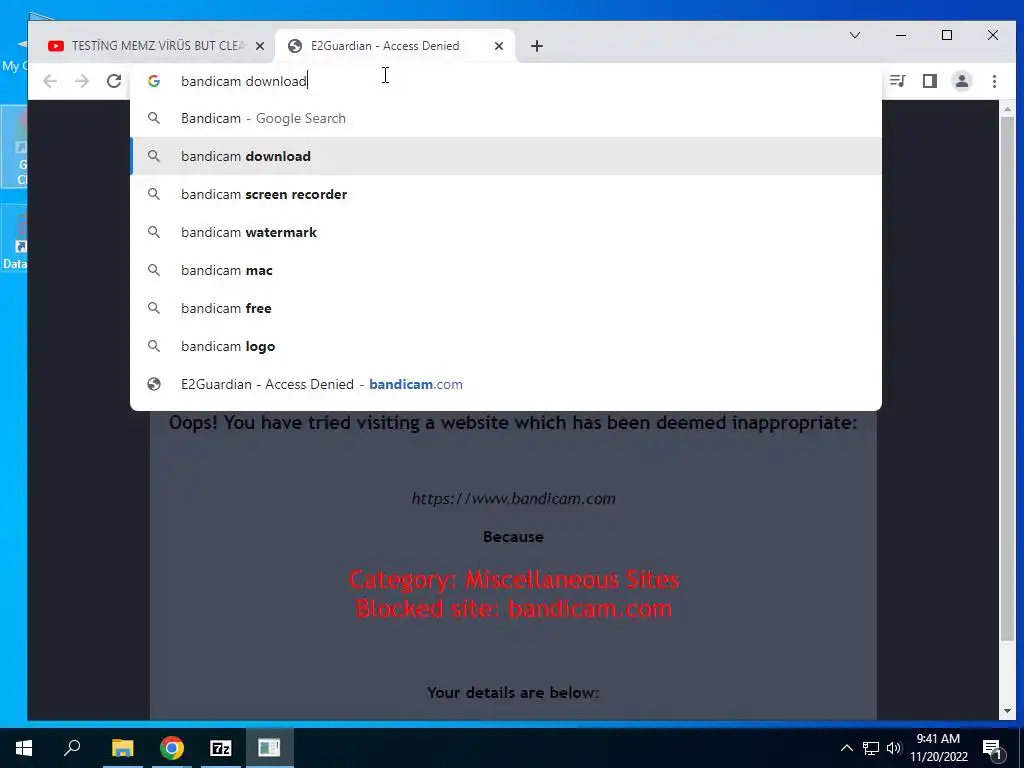Minimize the Chrome window
Image resolution: width=1024 pixels, height=768 pixels.
point(901,35)
